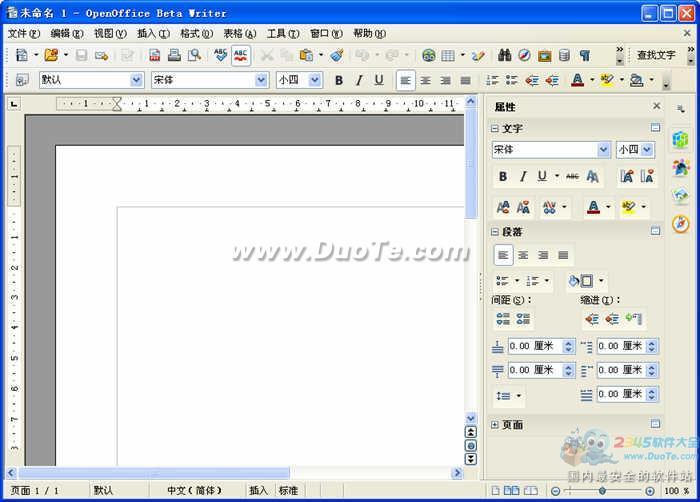Open Data Sources cylinder icon
The image size is (700, 502).
click(x=564, y=55)
